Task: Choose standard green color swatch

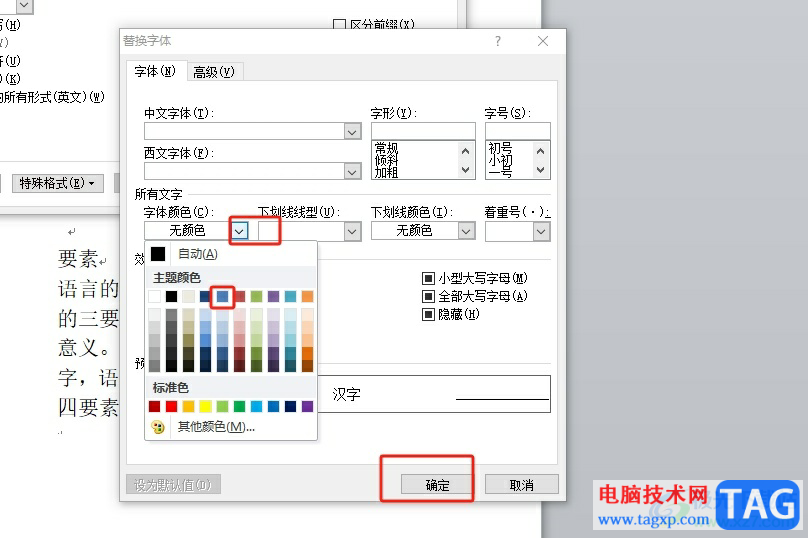Action: [240, 407]
